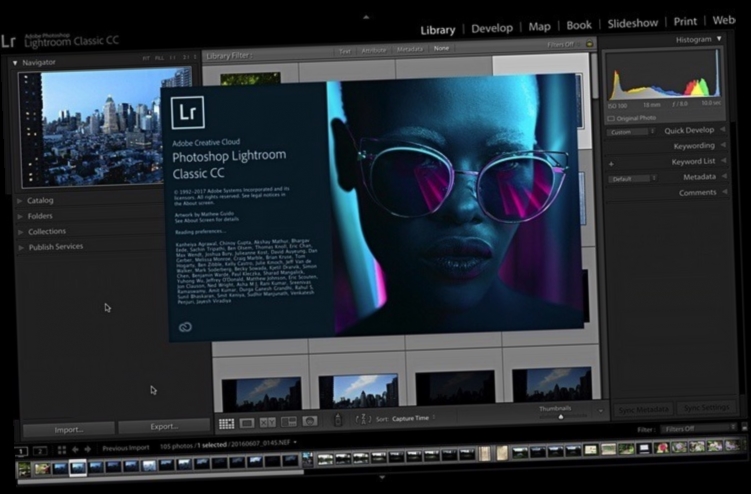Screen dimensions: 751x494
Task: Click Sync Settings button
Action: click(706, 408)
